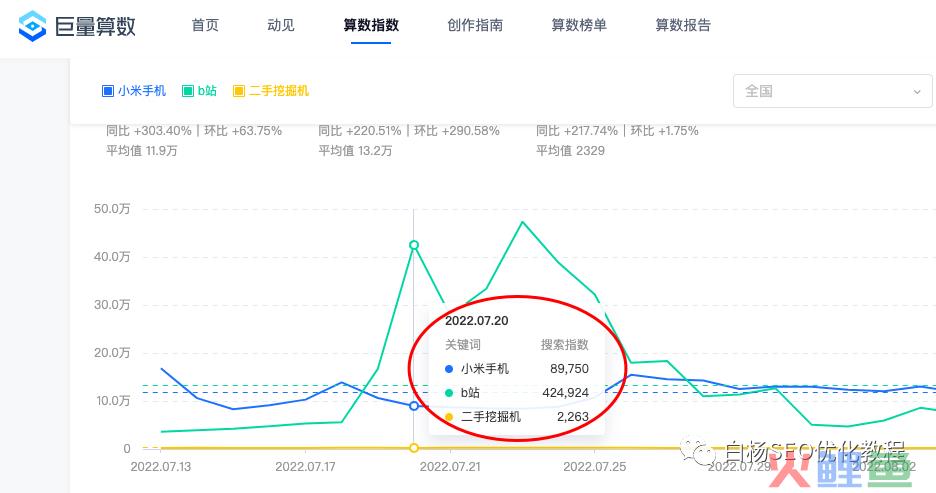Click the 同比 +220.51% statistic
Image resolution: width=936 pixels, height=493 pixels.
coord(360,131)
